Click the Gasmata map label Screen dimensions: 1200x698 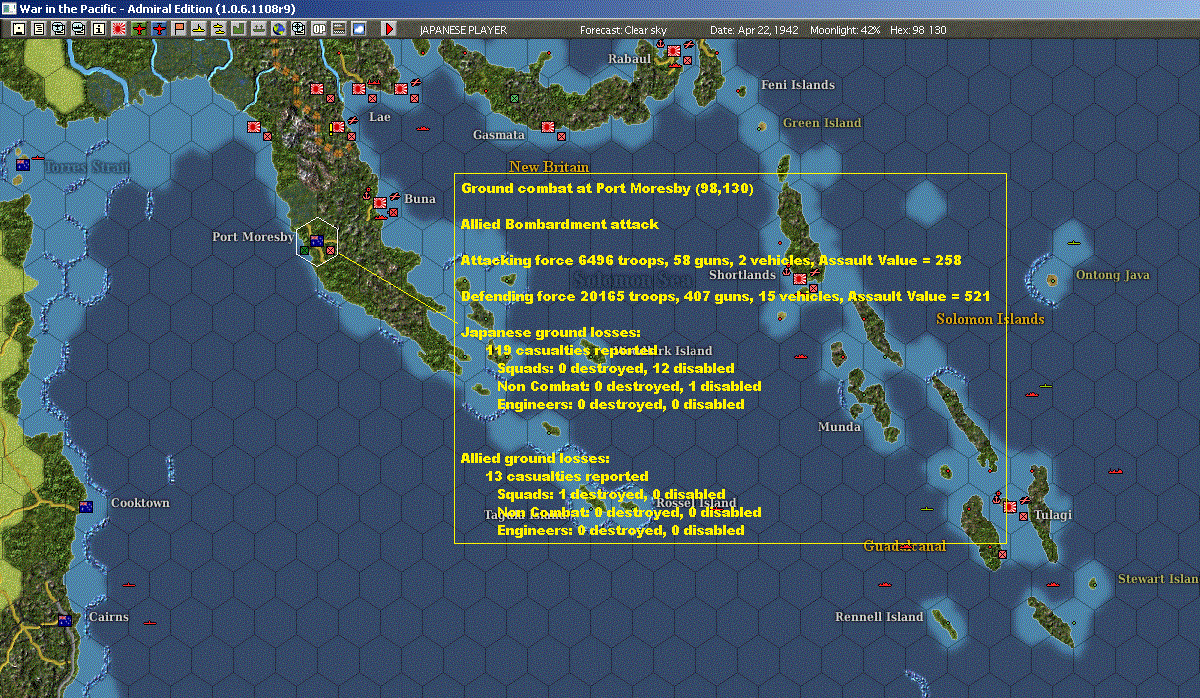(x=499, y=135)
